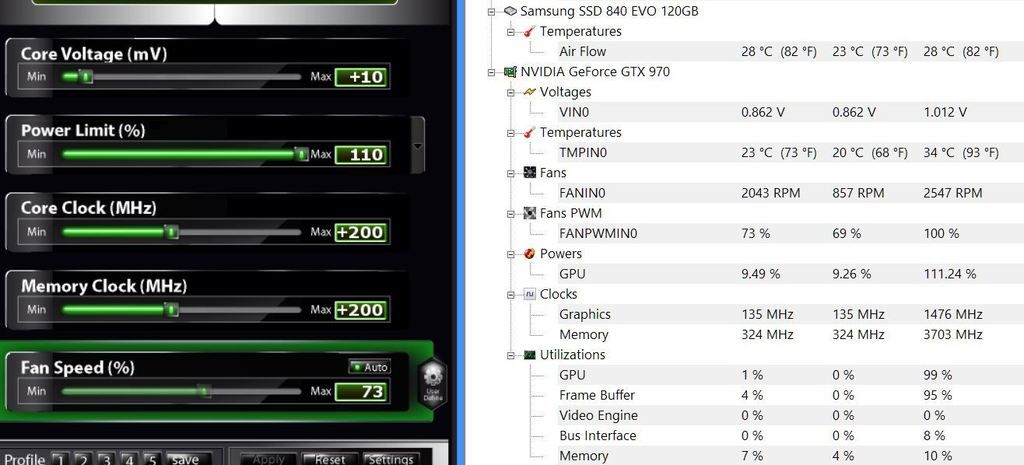This screenshot has height=465, width=1024.
Task: Collapse the GPU Temperatures node above TMPIN0
Action: pyautogui.click(x=511, y=133)
